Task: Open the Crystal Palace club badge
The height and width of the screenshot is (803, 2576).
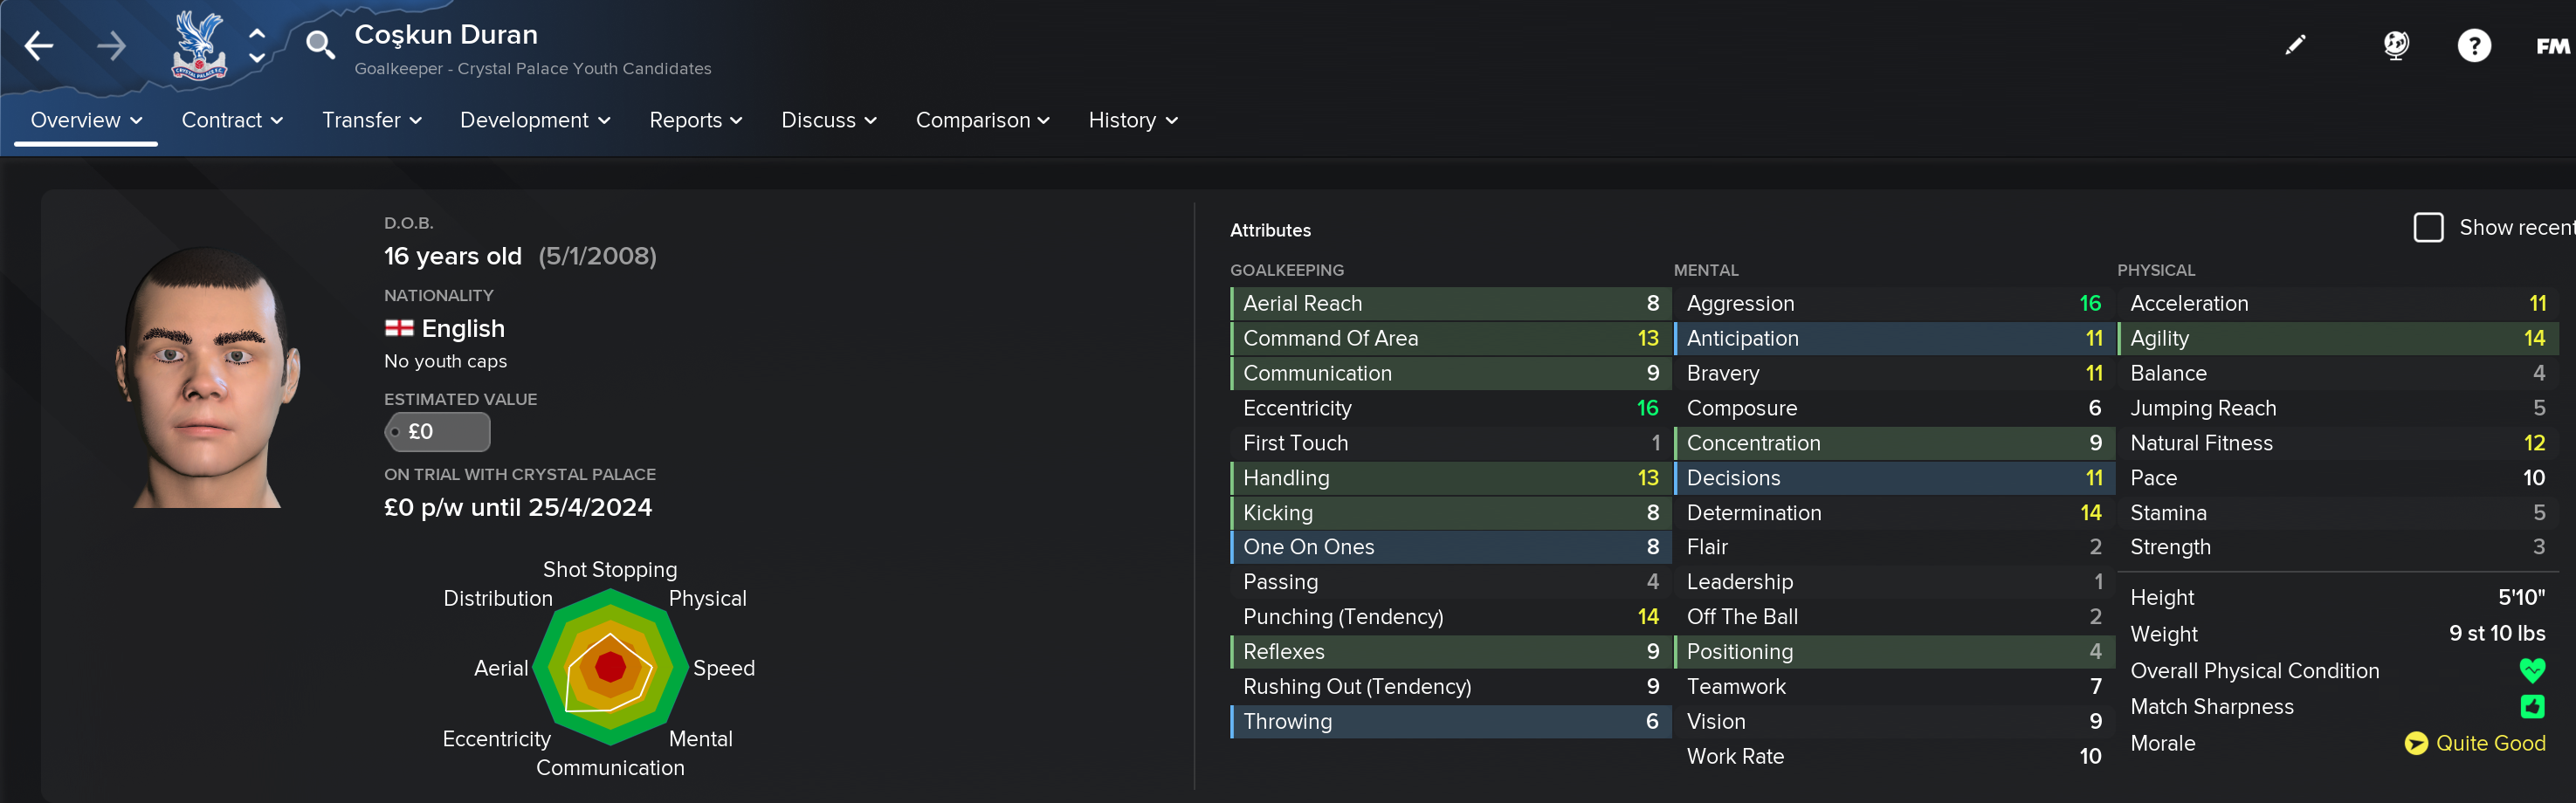Action: (199, 46)
